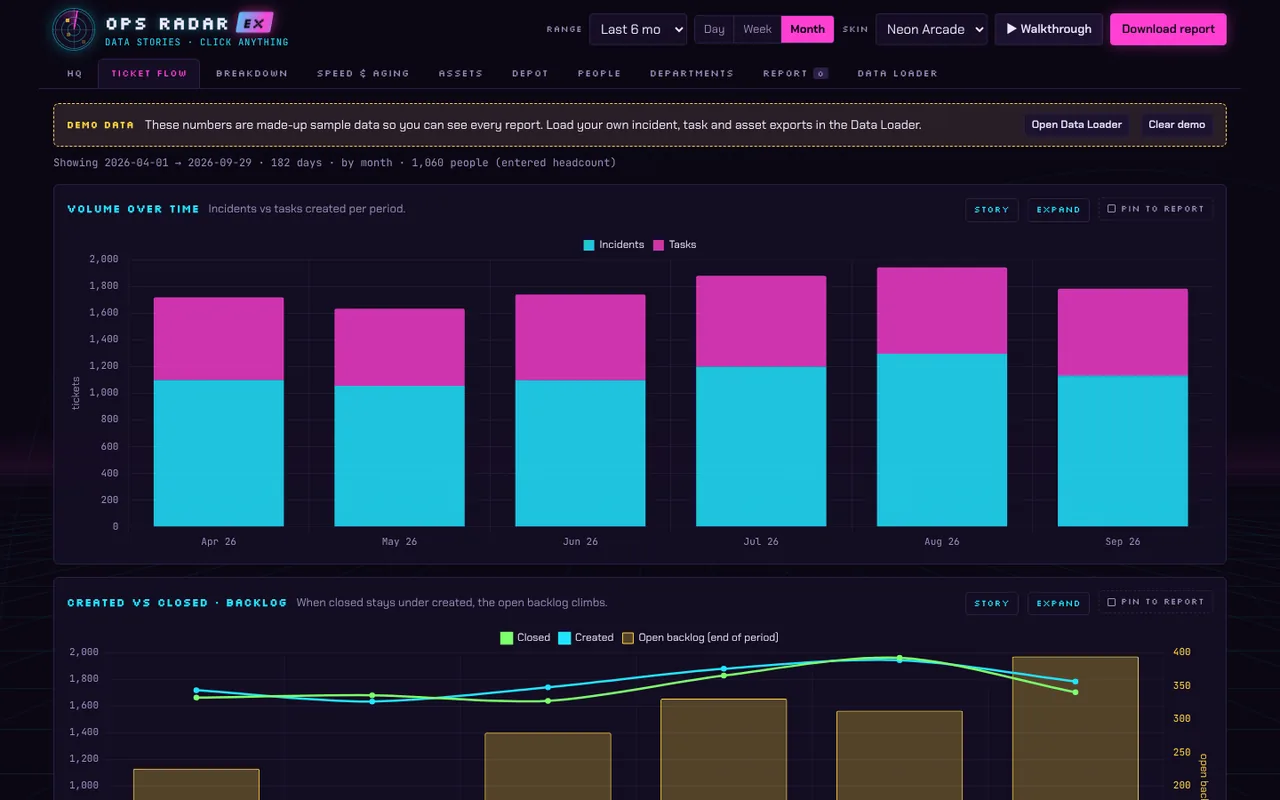Expand the Volume Over Time chart
The image size is (1280, 800).
[x=1058, y=210]
